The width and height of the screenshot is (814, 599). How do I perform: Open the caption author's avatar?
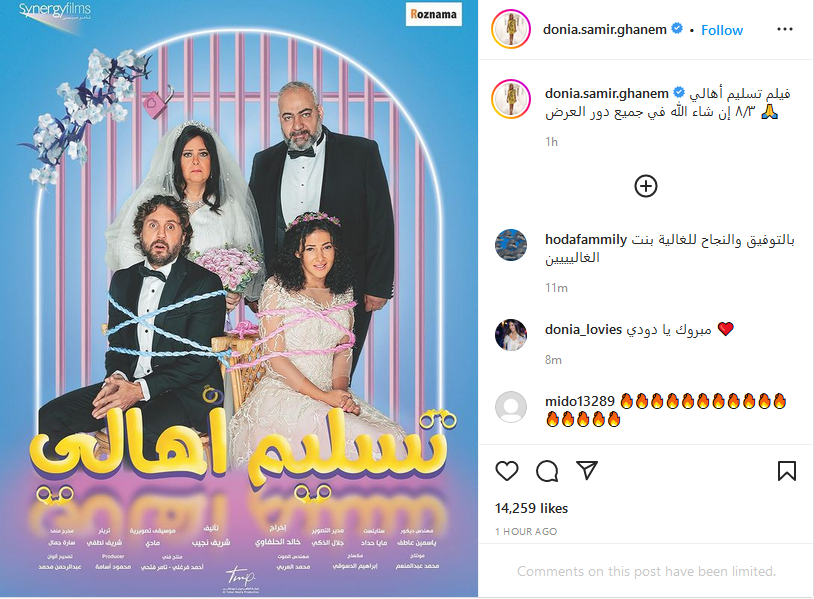[x=511, y=99]
